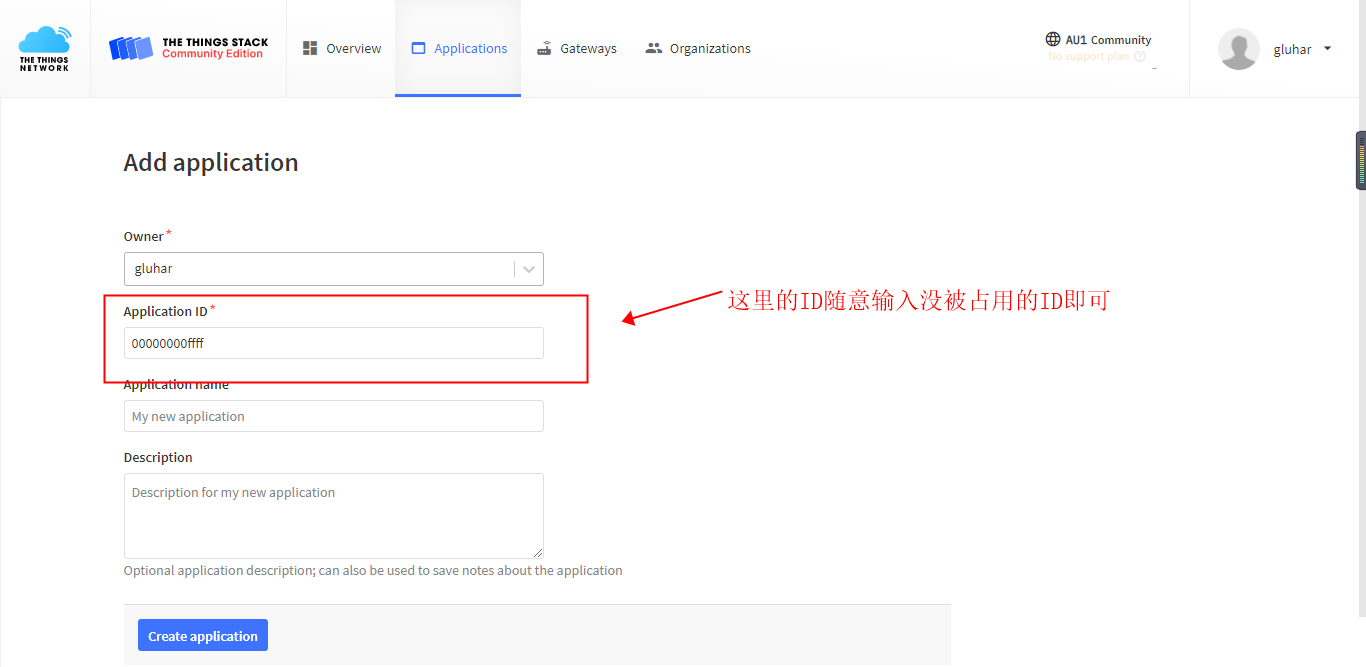Focus the Application ID input field
Image resolution: width=1366 pixels, height=667 pixels.
pos(333,343)
